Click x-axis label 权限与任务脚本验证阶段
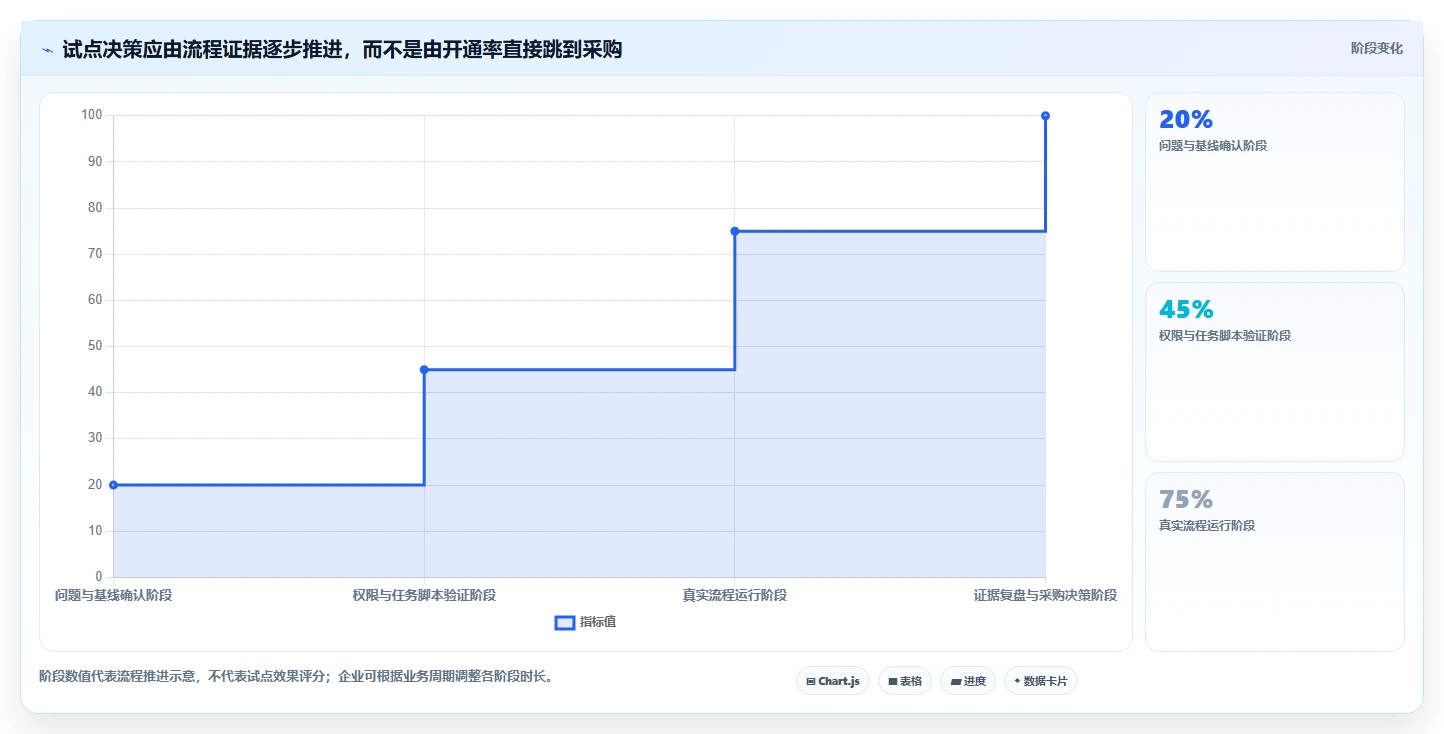The image size is (1444, 734). [x=424, y=595]
